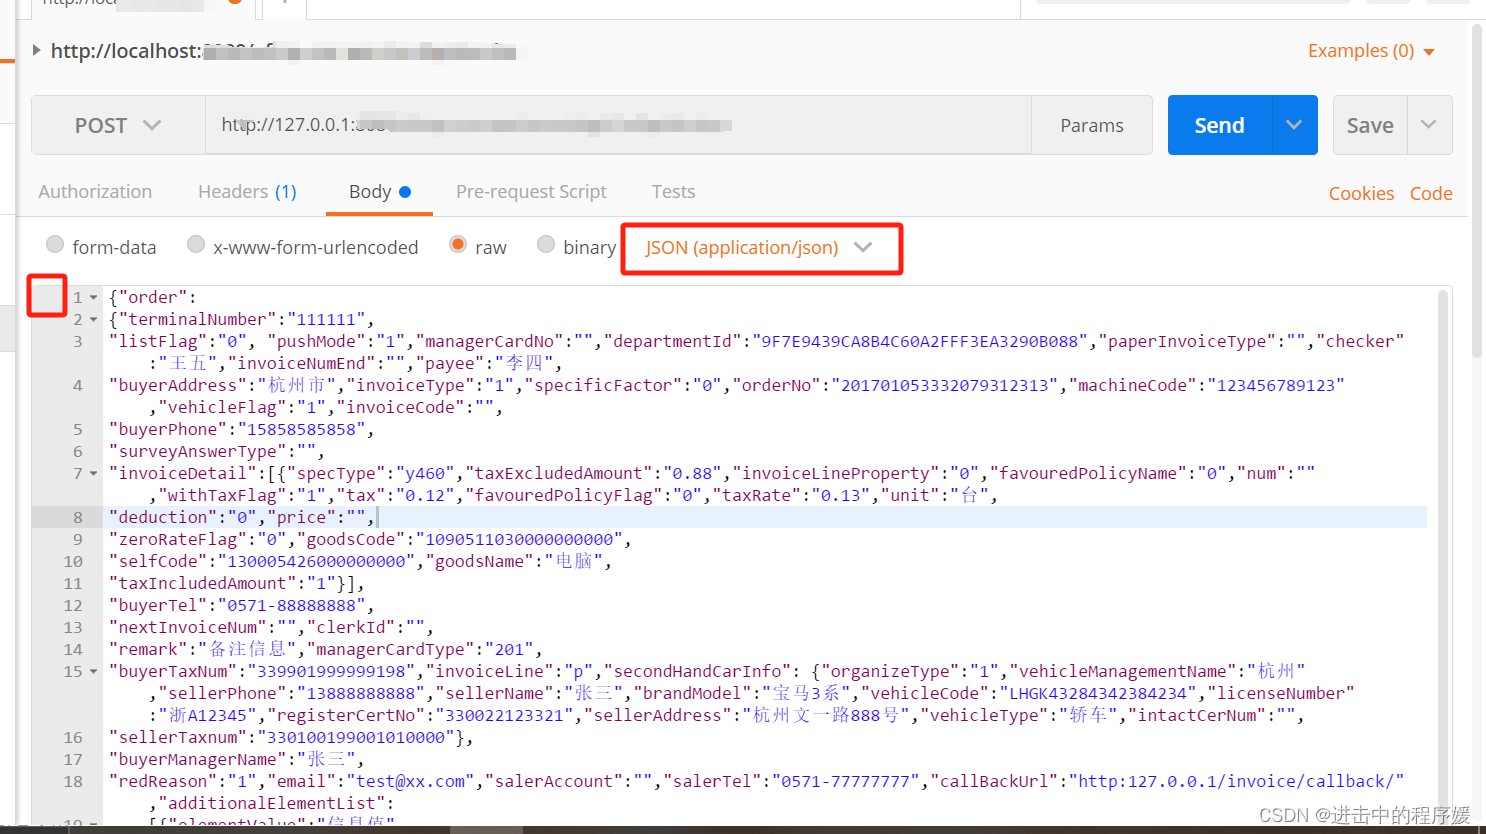The width and height of the screenshot is (1486, 834).
Task: Switch to the Authorization tab
Action: point(95,191)
